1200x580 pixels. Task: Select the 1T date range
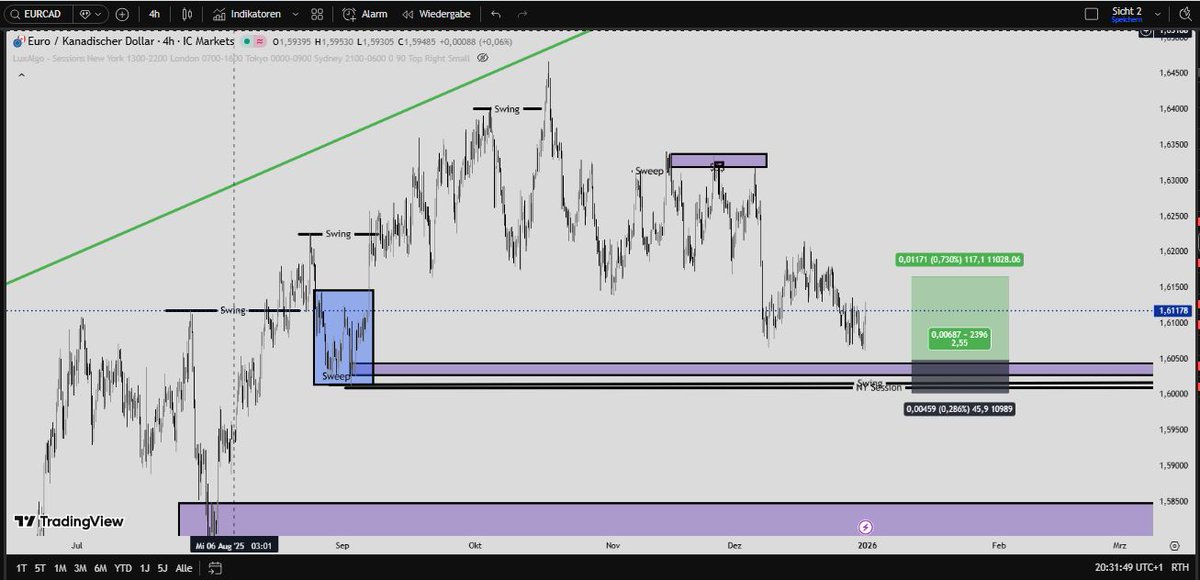23,568
